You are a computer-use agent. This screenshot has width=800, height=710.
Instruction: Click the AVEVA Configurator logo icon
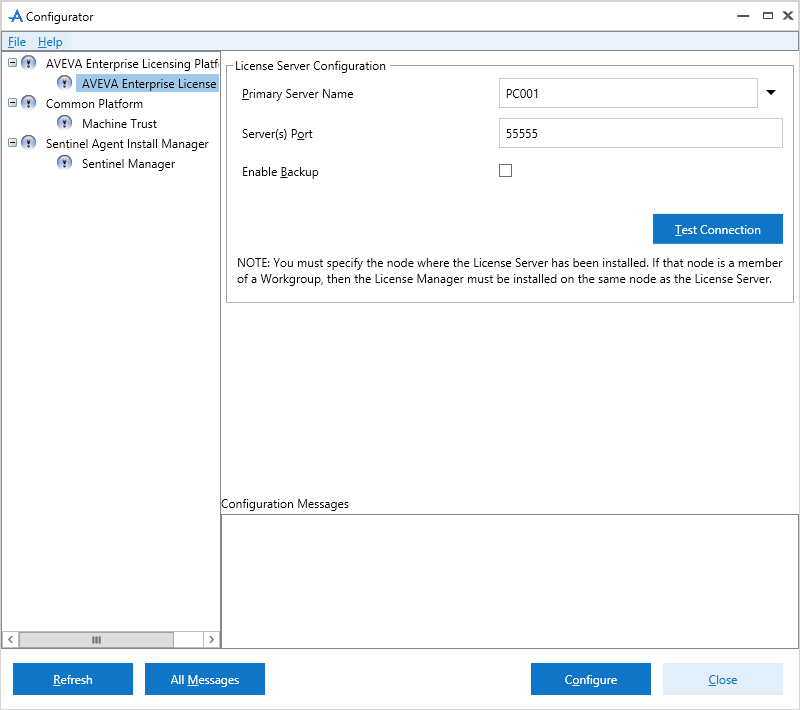[x=16, y=16]
